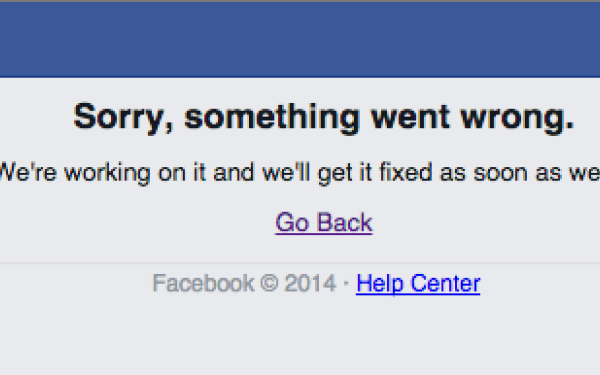Click the year '2014' in the footer

(310, 284)
